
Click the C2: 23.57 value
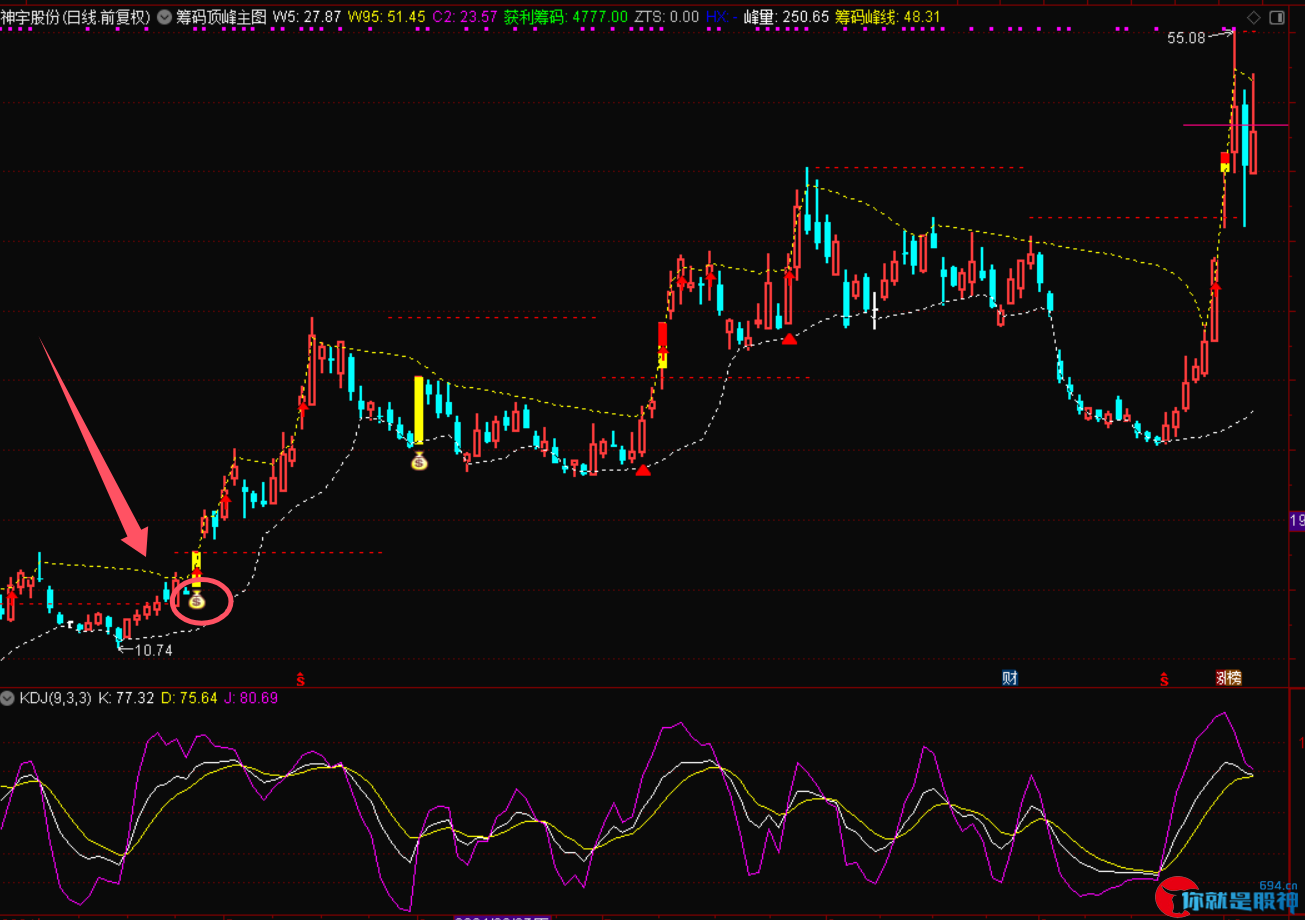point(464,17)
